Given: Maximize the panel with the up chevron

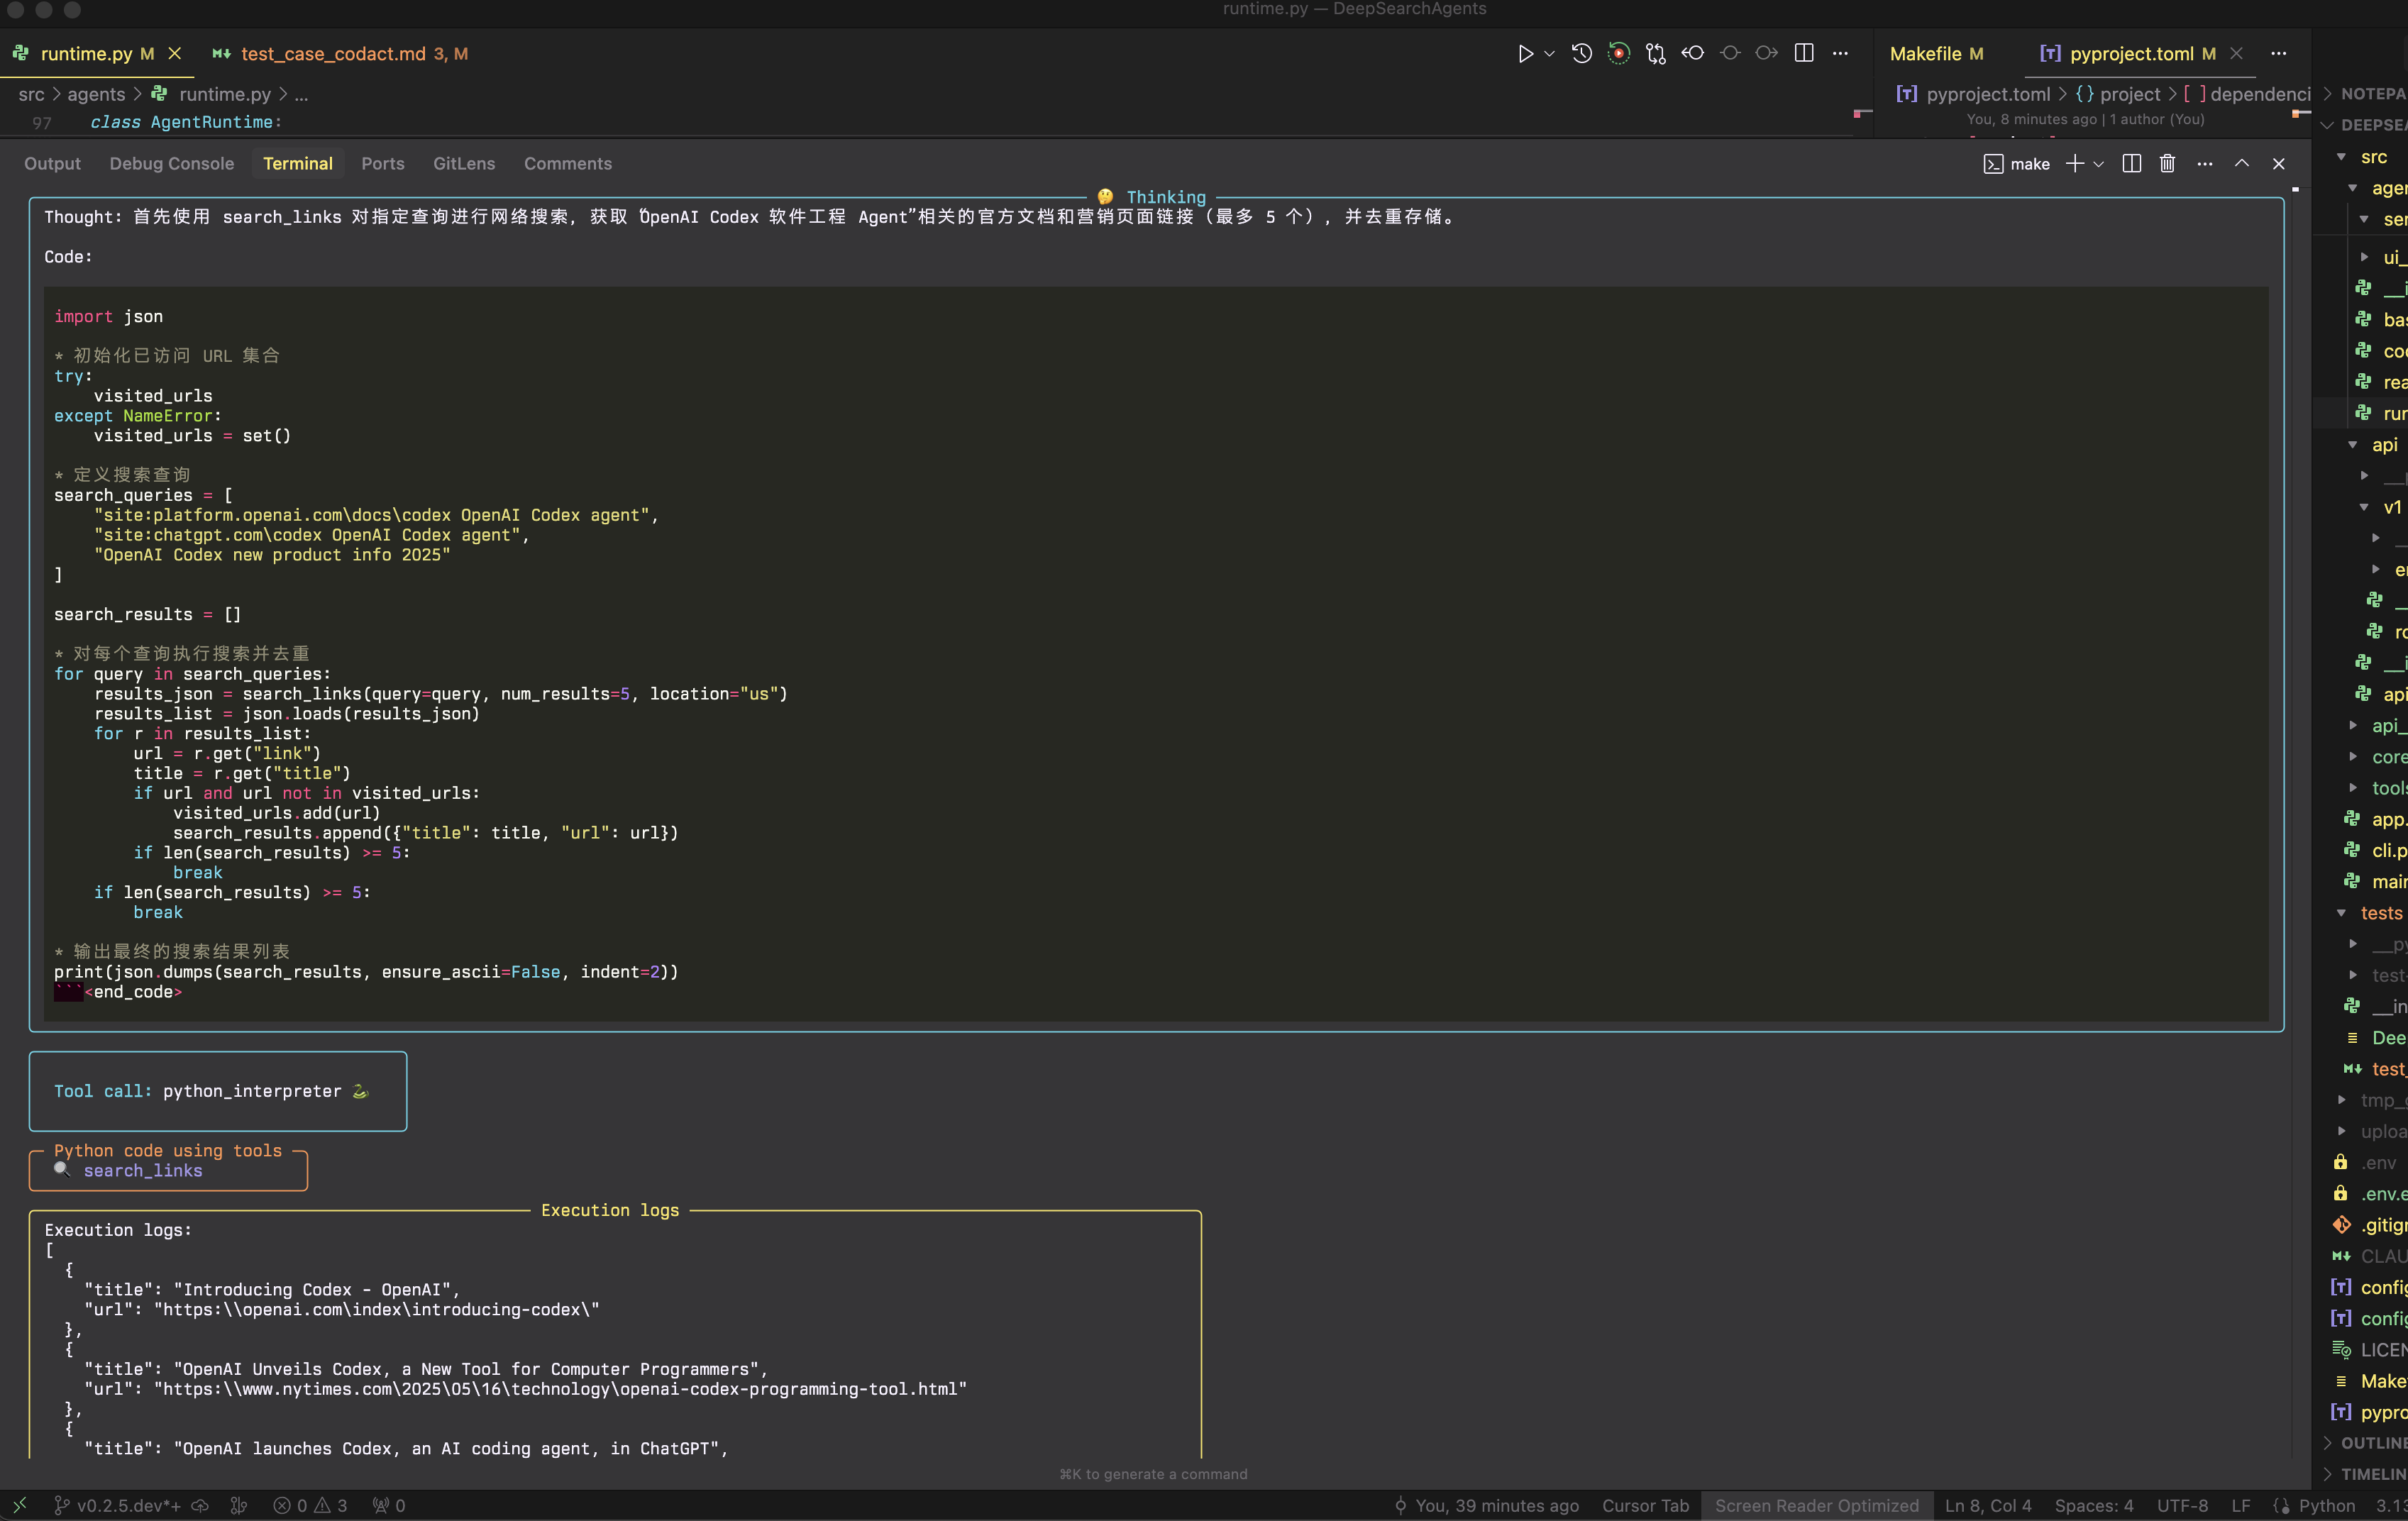Looking at the screenshot, I should click(2241, 164).
